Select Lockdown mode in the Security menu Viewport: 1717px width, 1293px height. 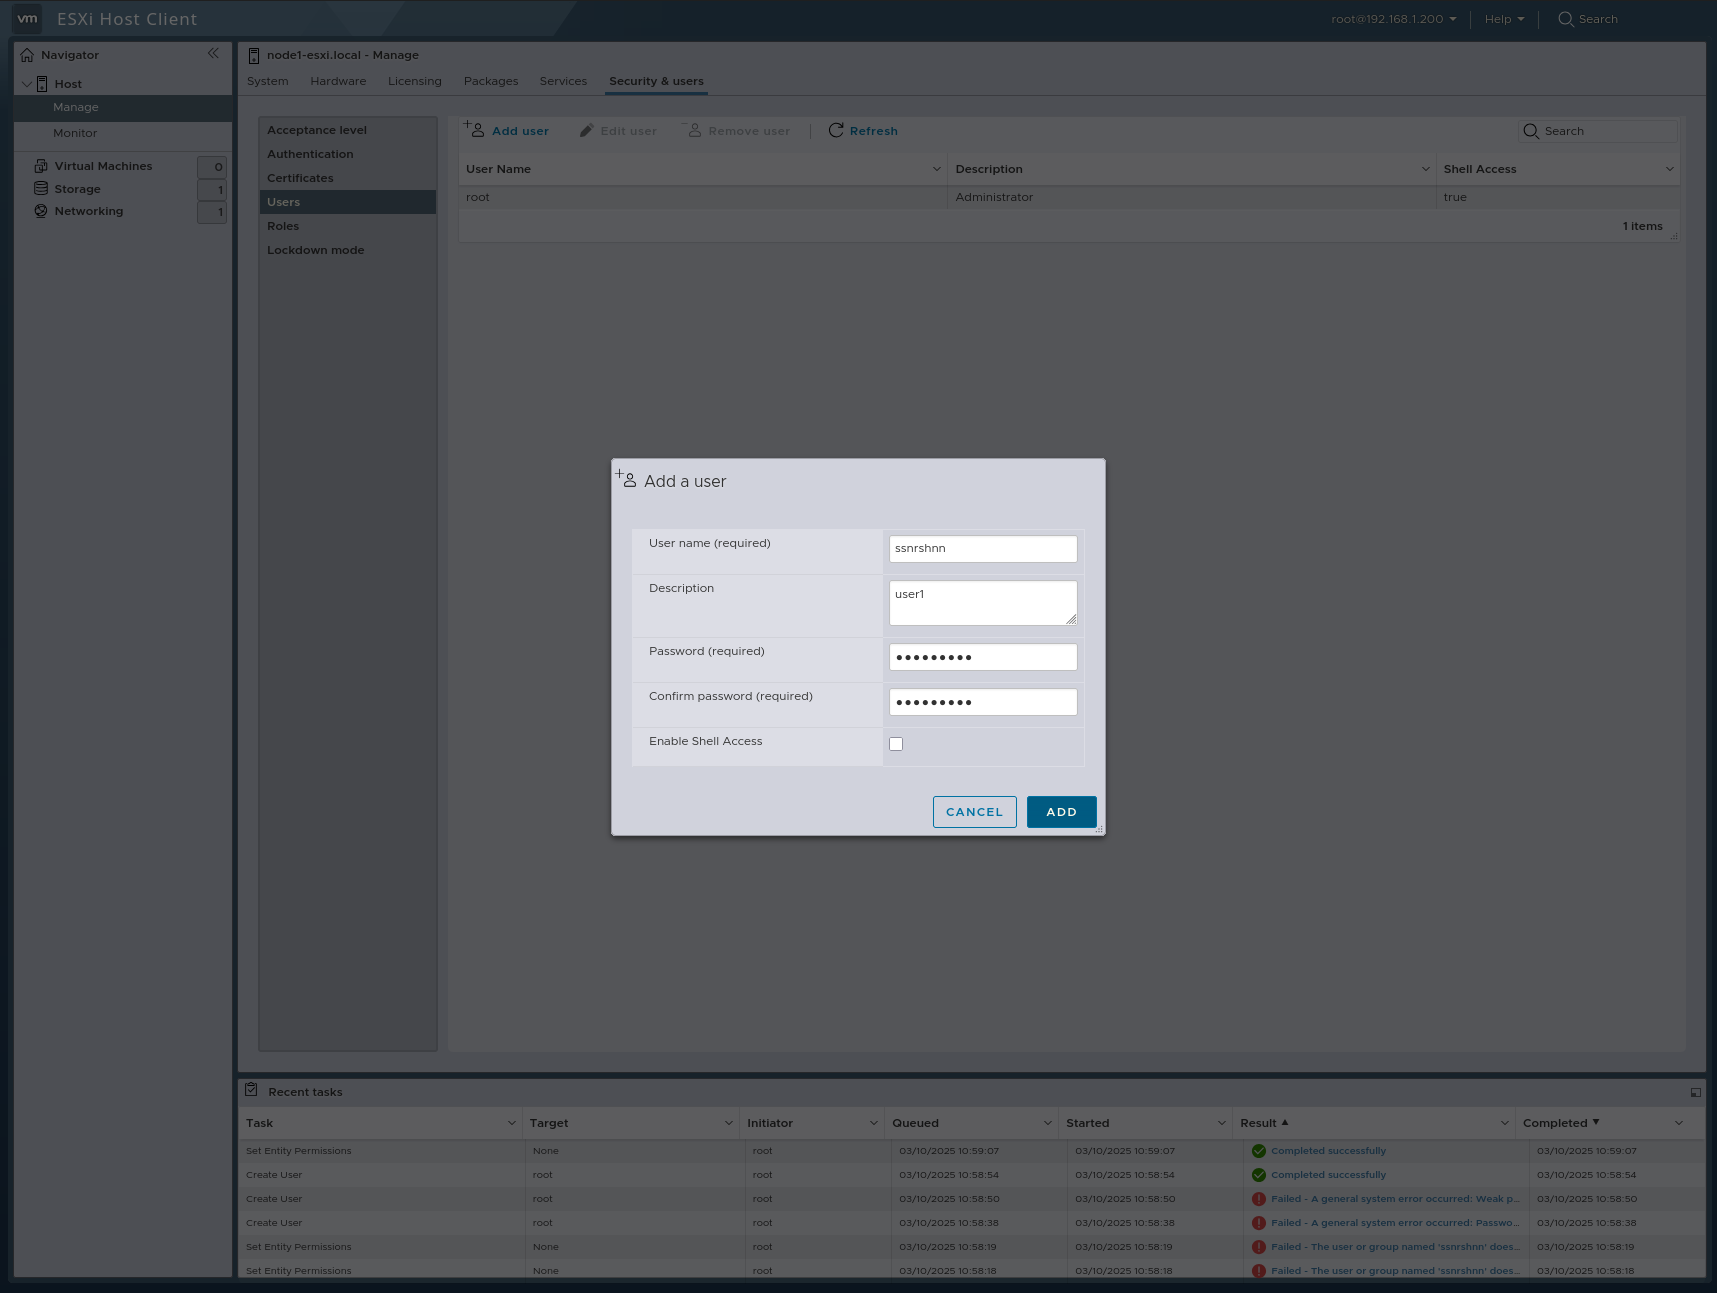[315, 249]
